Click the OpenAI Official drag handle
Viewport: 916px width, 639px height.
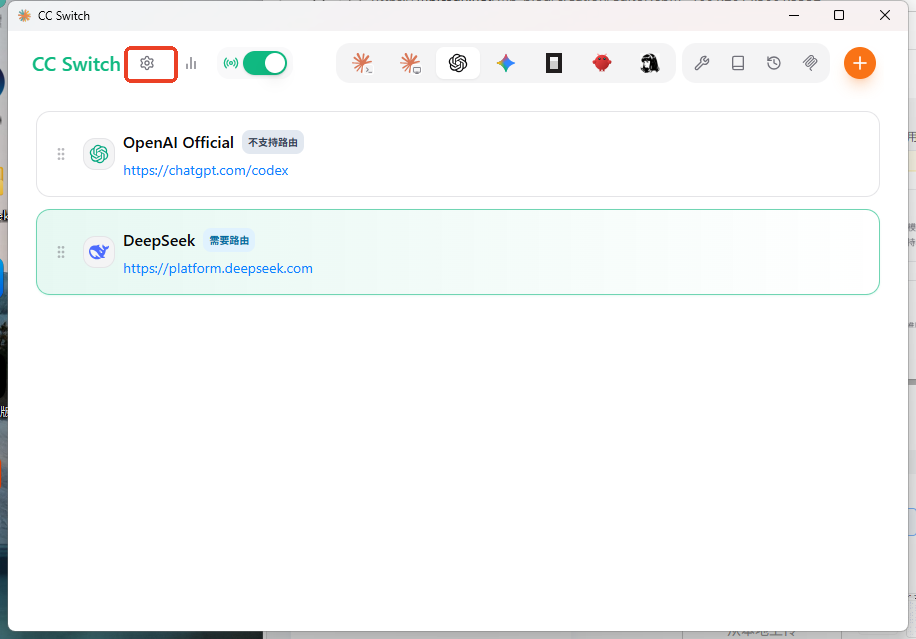tap(61, 154)
